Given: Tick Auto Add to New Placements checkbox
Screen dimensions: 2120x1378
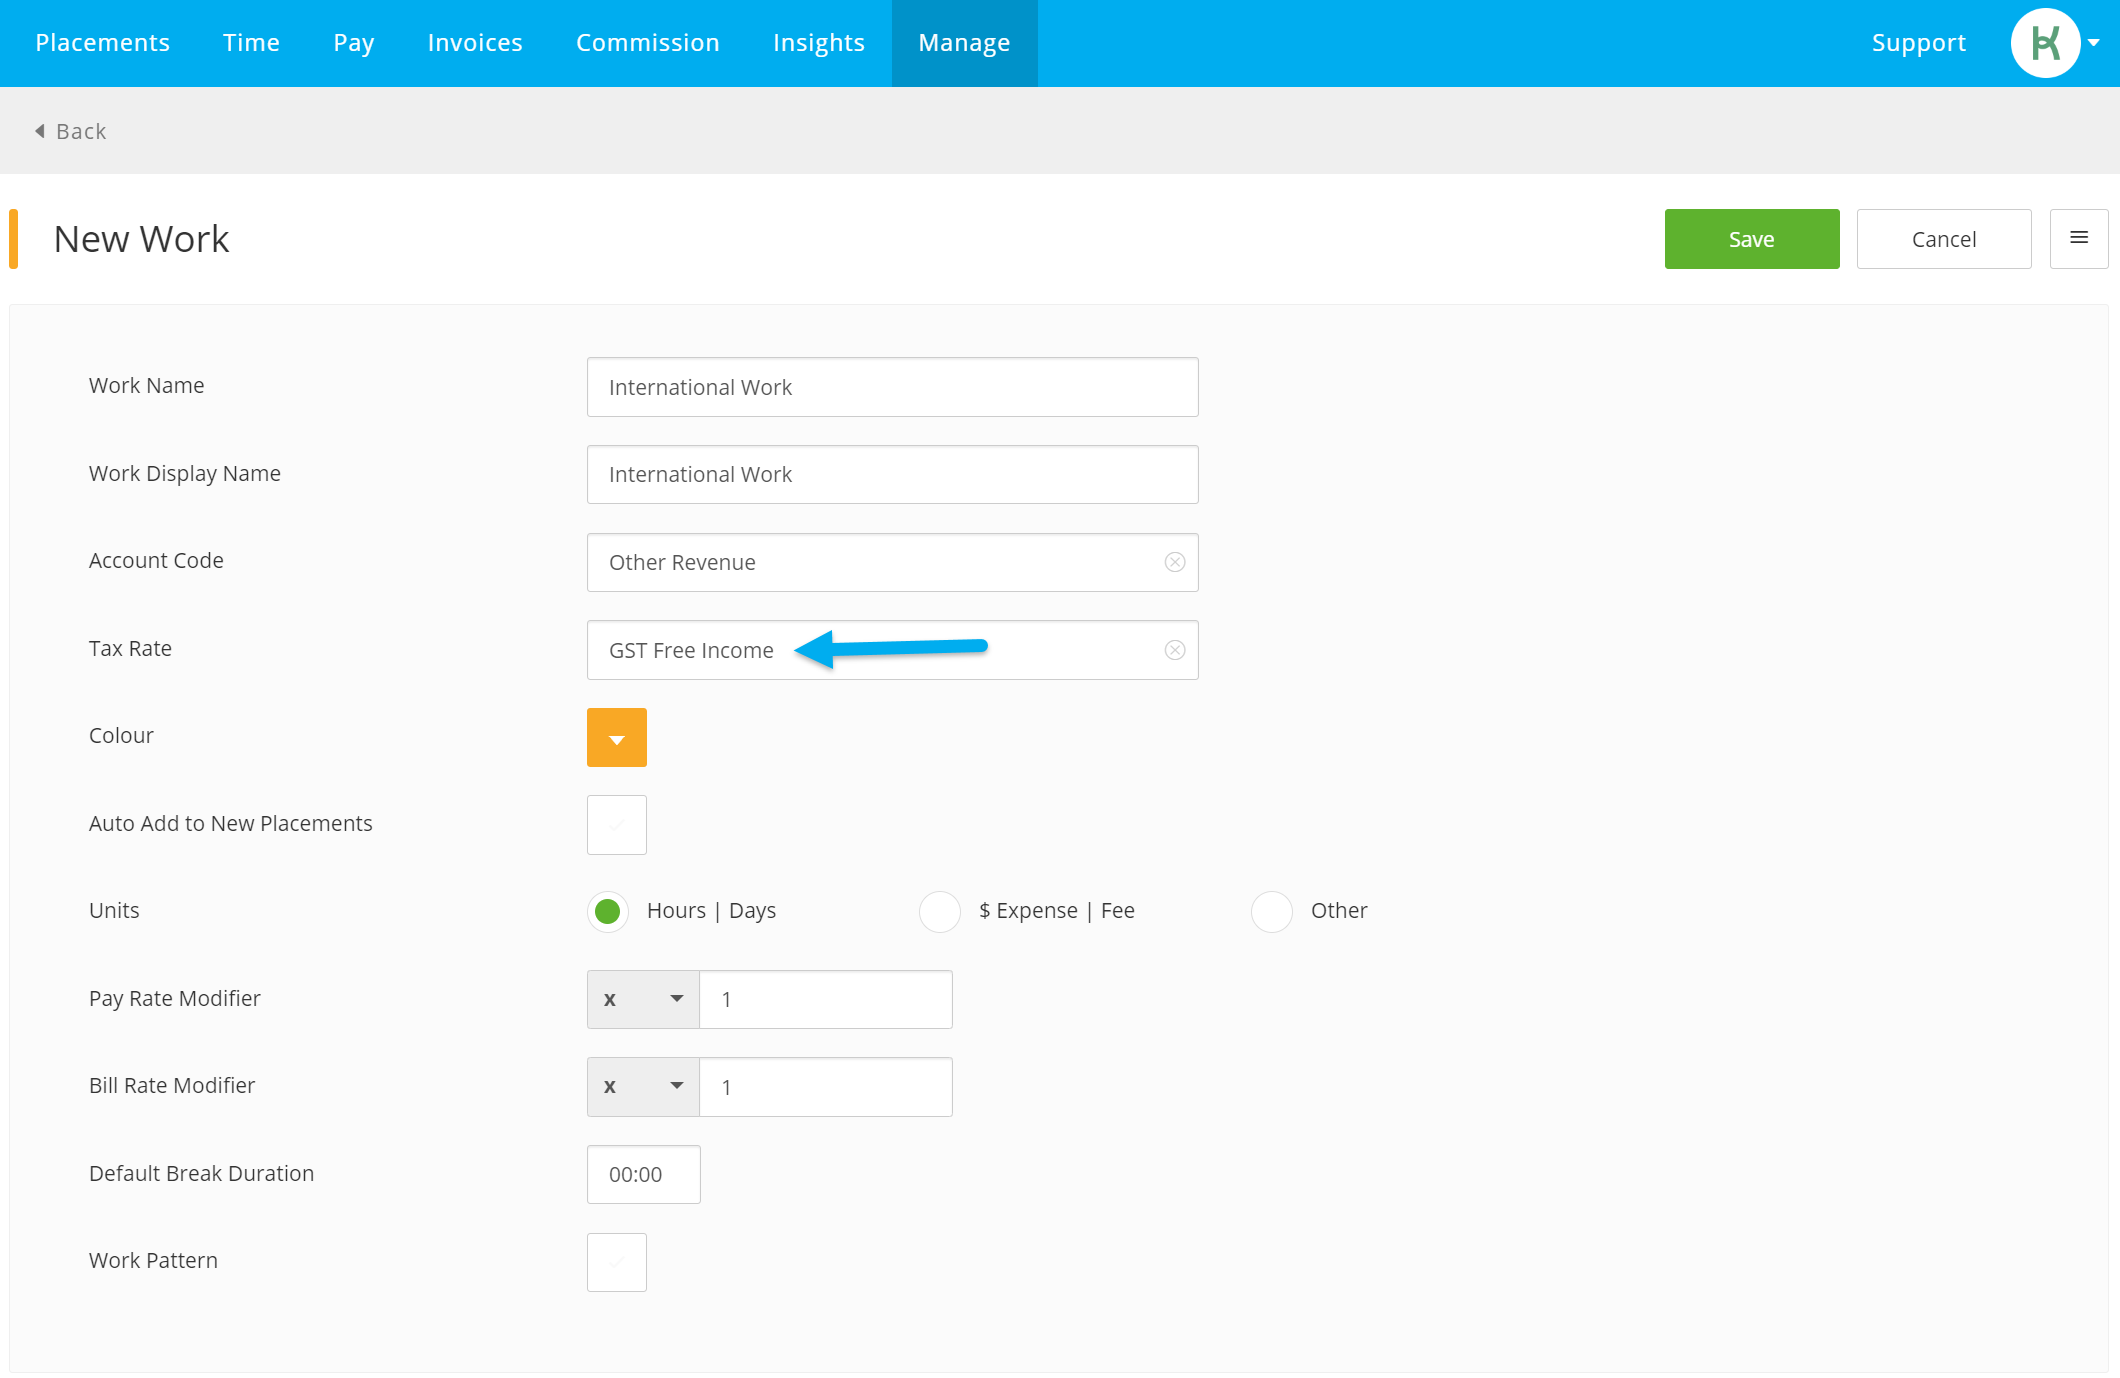Looking at the screenshot, I should coord(617,825).
